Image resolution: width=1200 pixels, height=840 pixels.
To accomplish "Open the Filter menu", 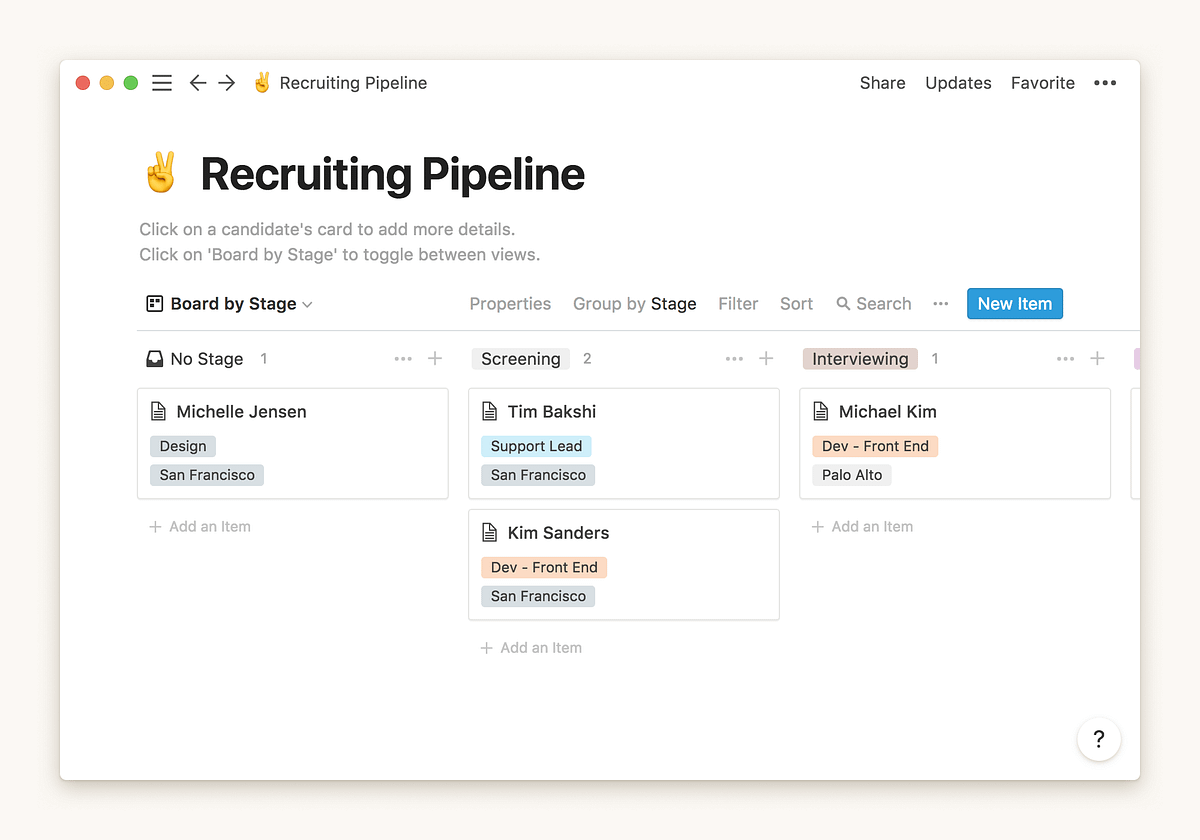I will (x=738, y=304).
